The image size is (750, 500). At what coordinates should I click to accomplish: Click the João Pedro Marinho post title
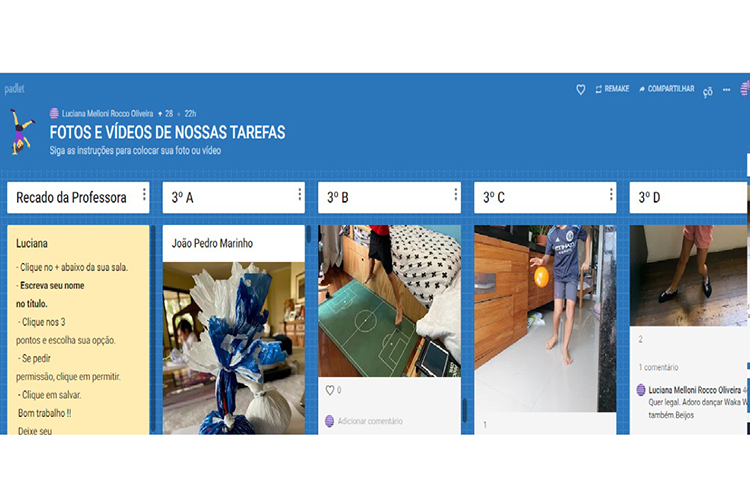click(212, 243)
